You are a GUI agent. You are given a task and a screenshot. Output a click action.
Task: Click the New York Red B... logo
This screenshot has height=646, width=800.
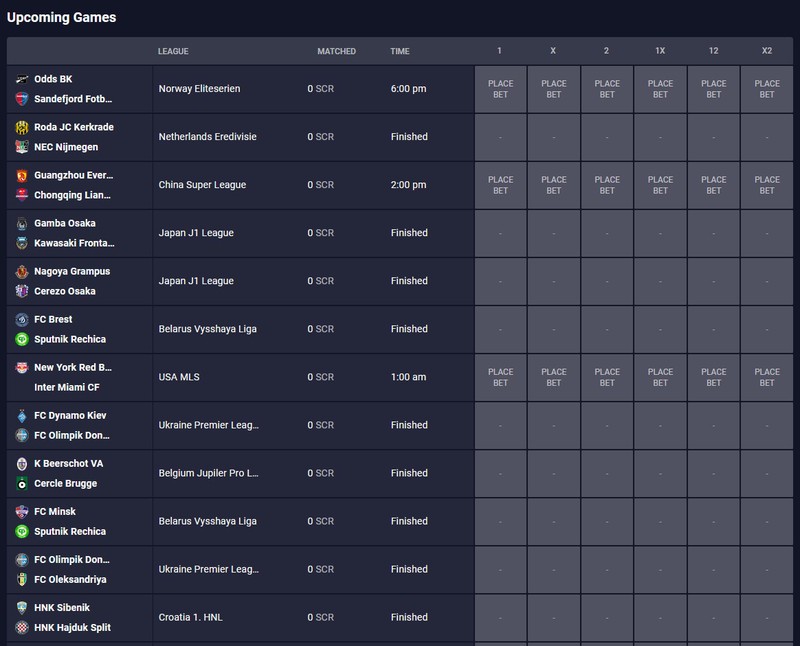click(22, 367)
